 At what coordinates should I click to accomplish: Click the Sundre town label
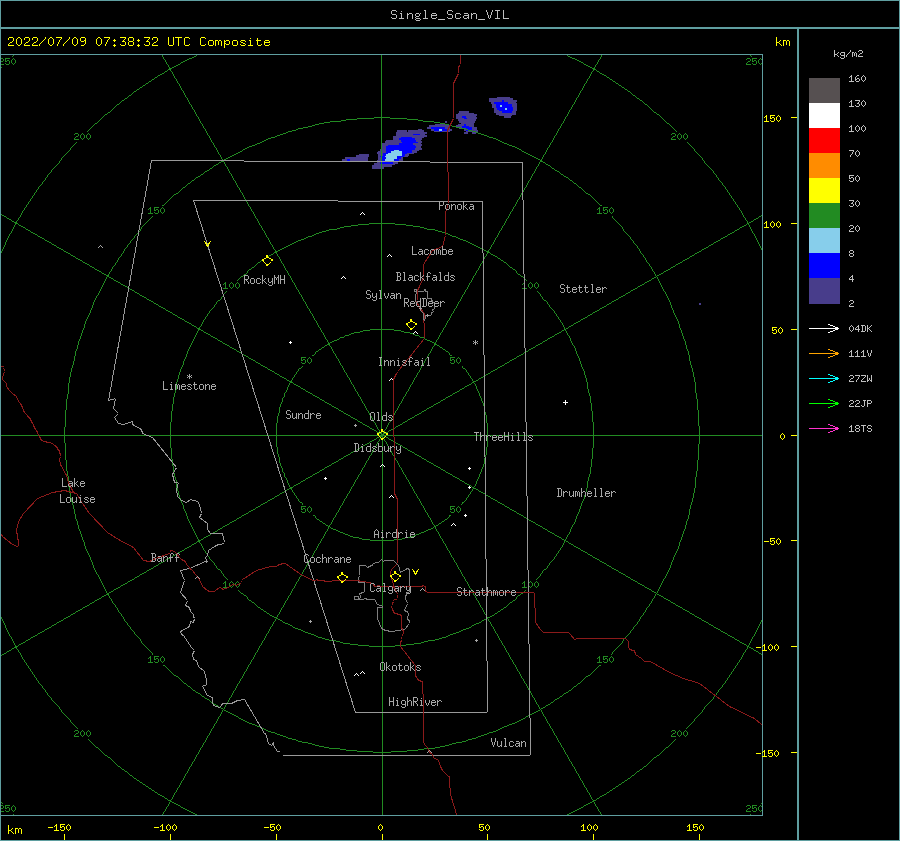(303, 414)
